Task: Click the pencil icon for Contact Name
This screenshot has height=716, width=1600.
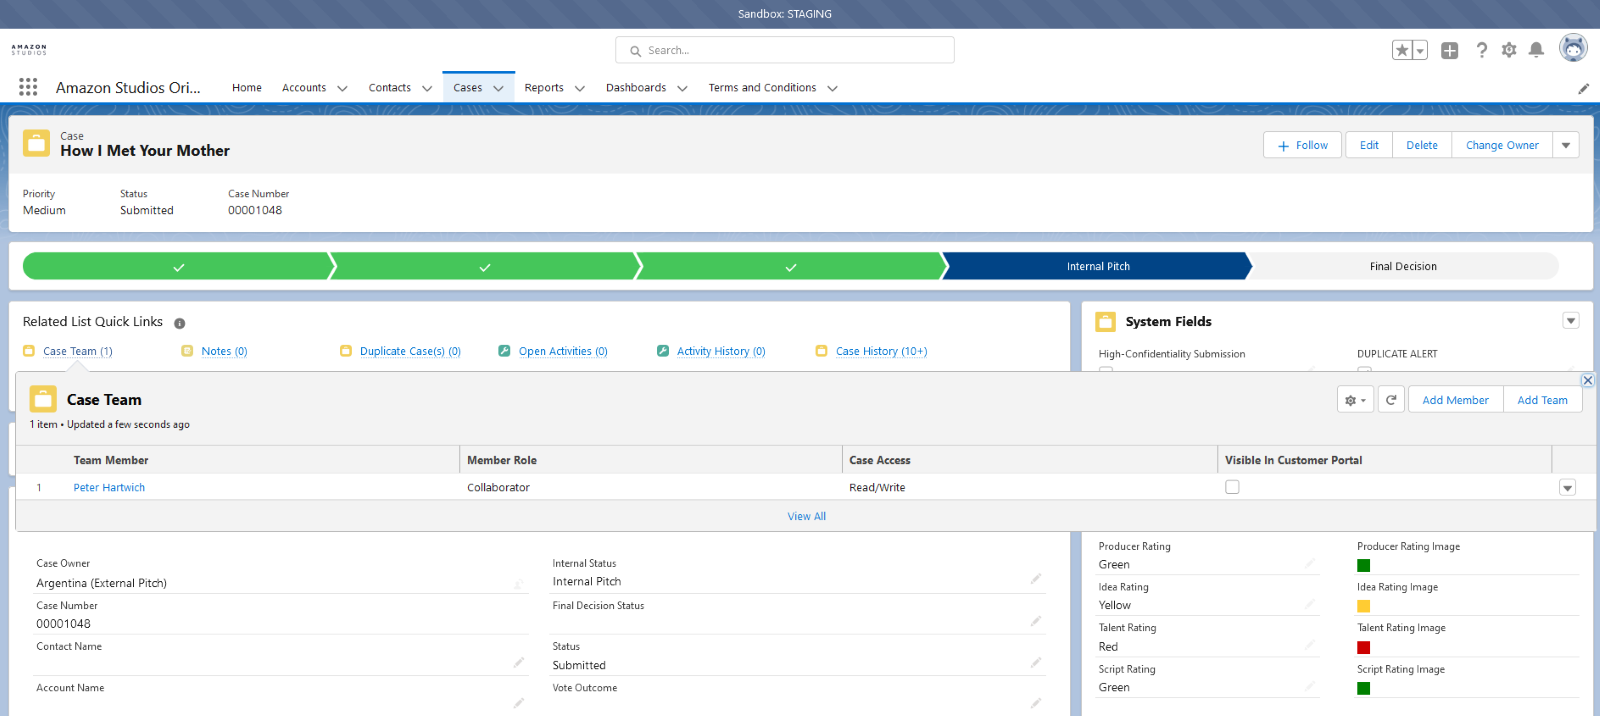Action: (x=519, y=662)
